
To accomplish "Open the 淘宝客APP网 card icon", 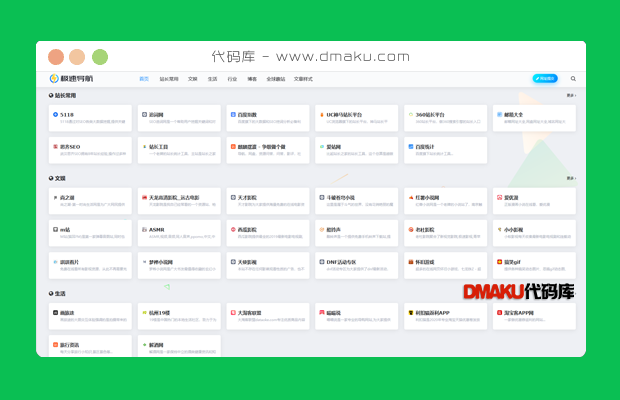I will click(498, 312).
